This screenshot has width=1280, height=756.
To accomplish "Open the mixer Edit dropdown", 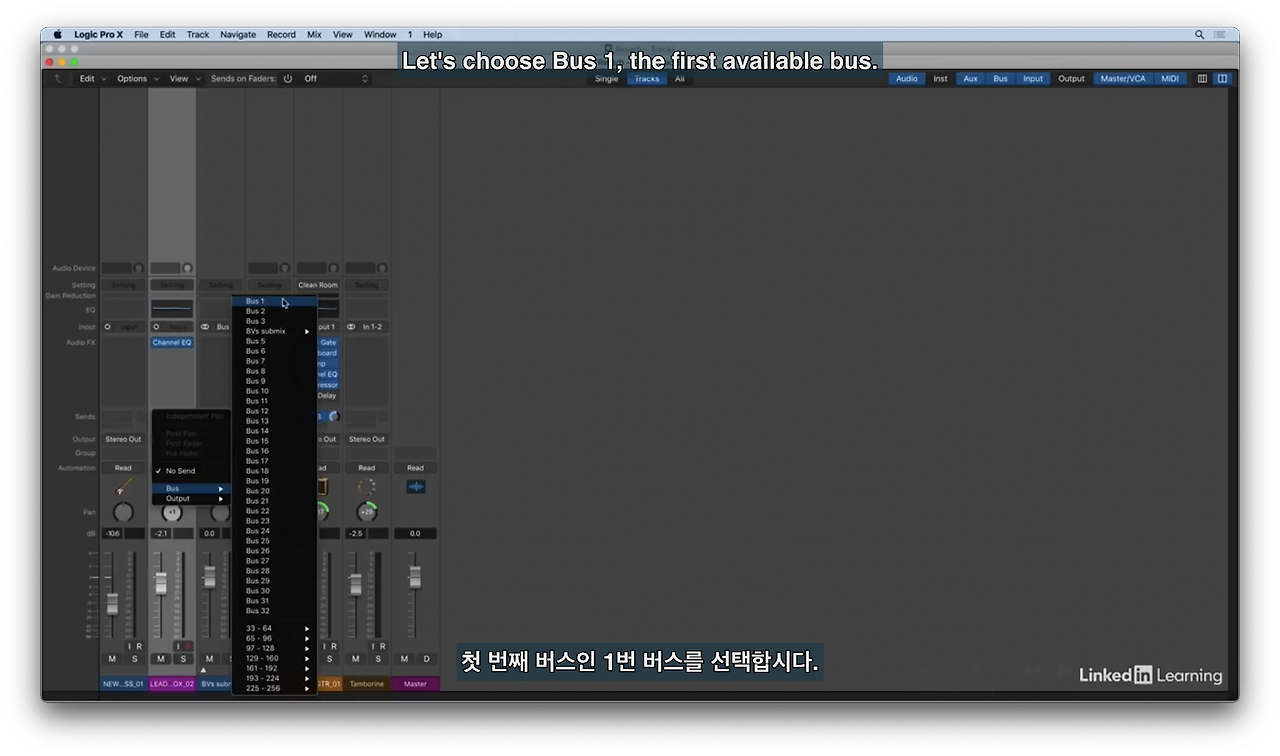I will point(92,78).
